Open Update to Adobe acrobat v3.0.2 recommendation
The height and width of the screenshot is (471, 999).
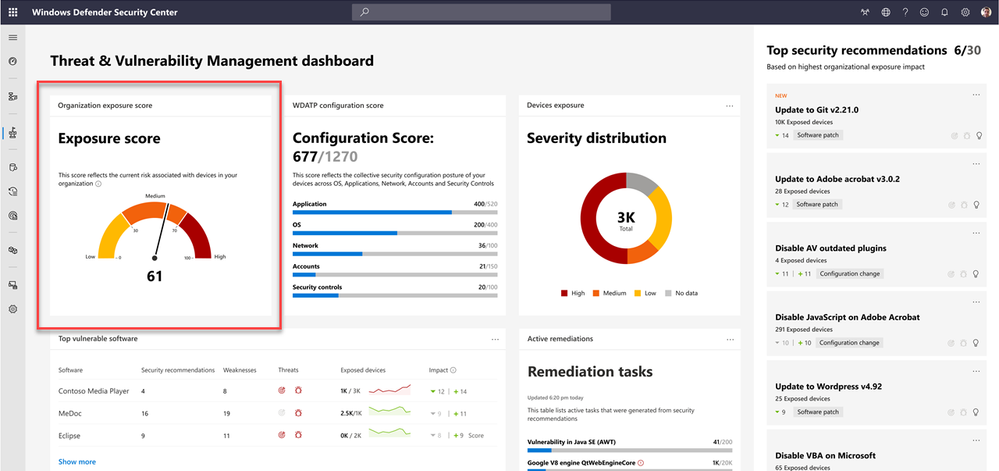click(837, 179)
